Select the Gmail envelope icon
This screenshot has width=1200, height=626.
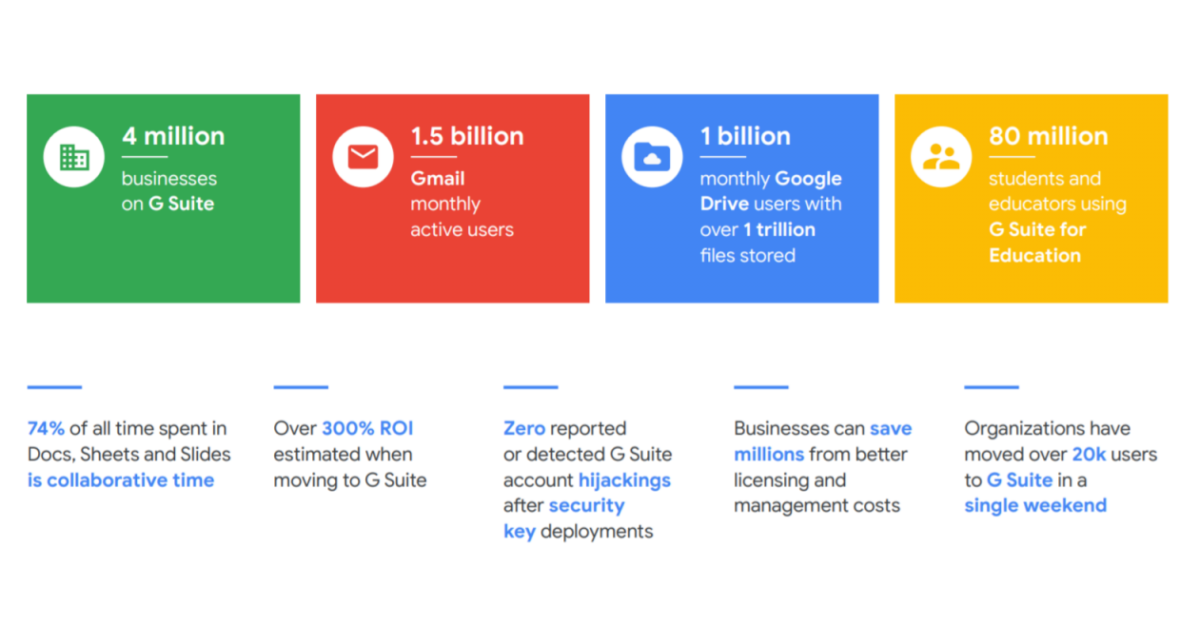362,156
